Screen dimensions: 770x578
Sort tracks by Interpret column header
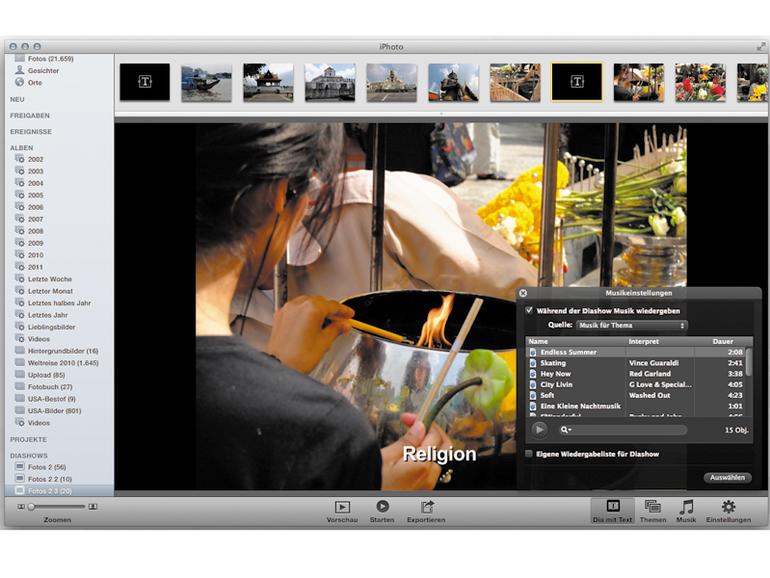[x=660, y=341]
